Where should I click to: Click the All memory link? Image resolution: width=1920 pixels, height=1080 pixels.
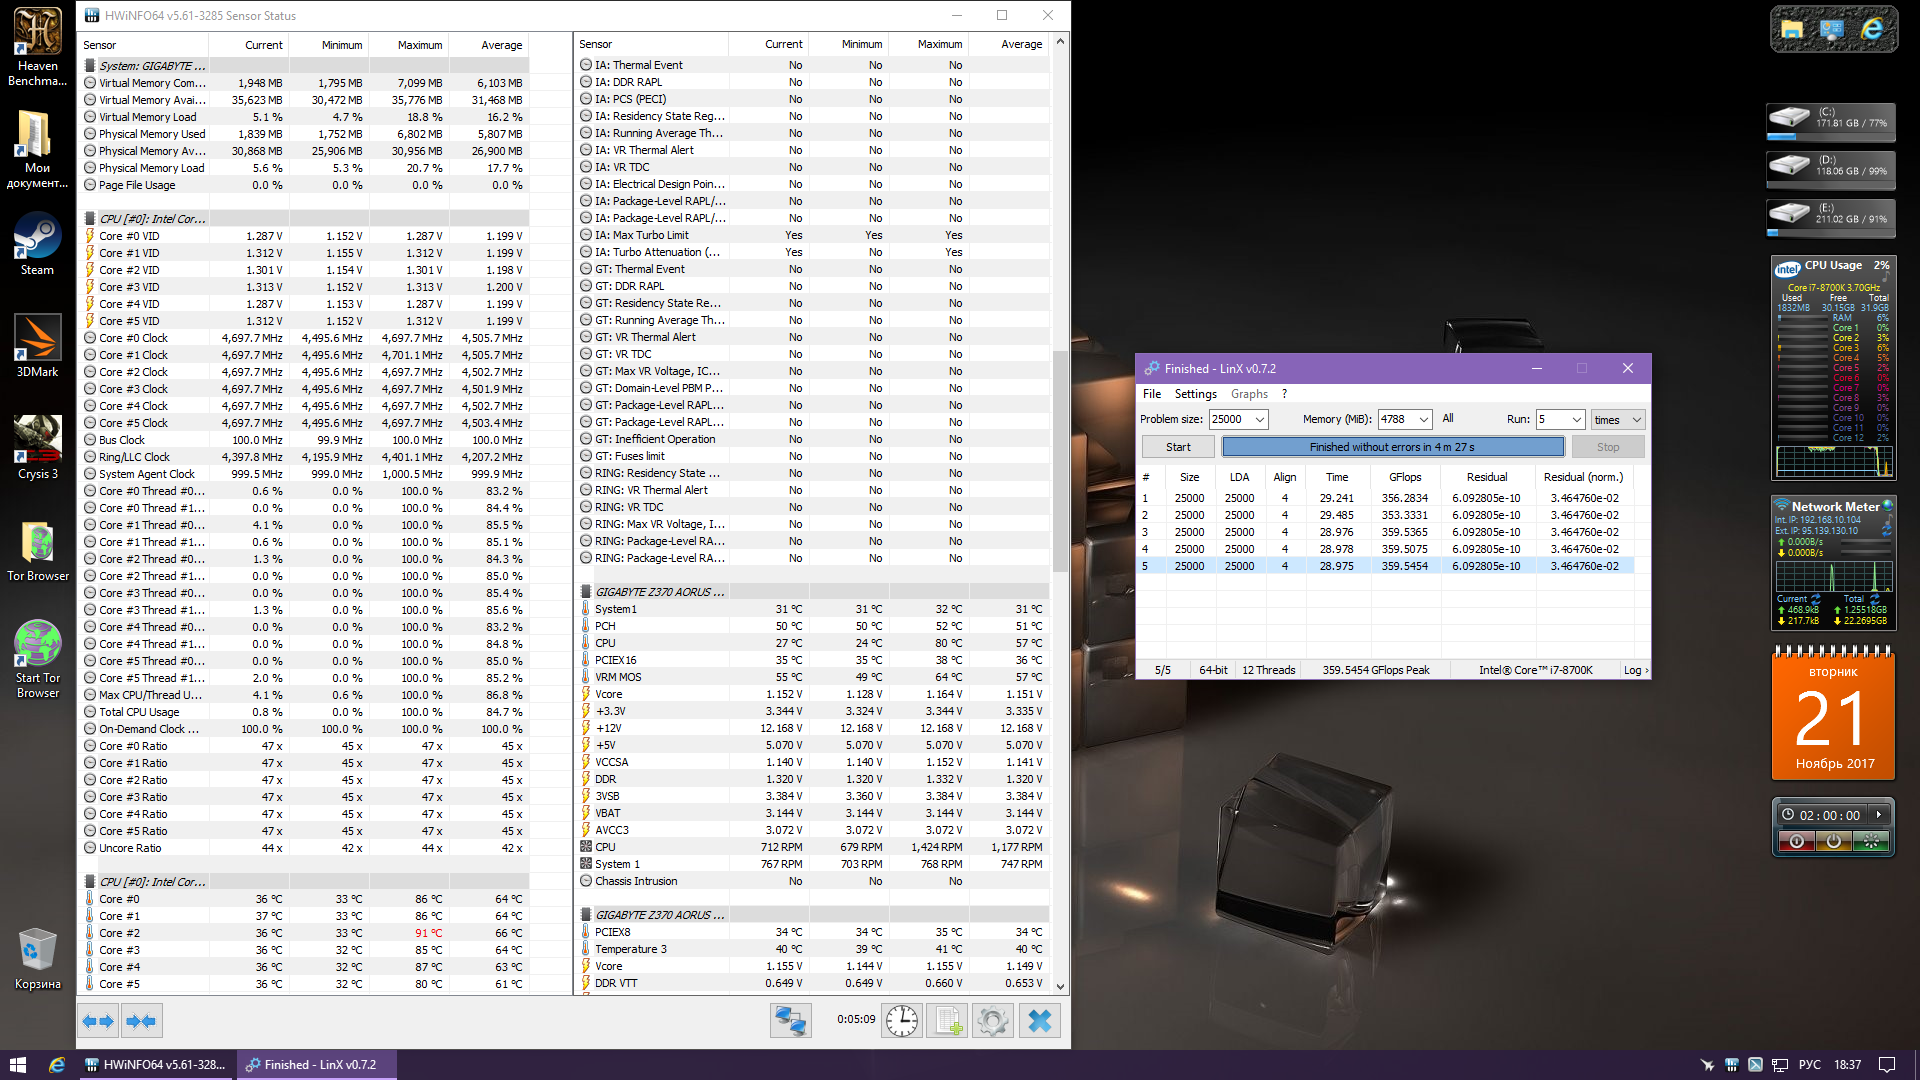tap(1447, 419)
